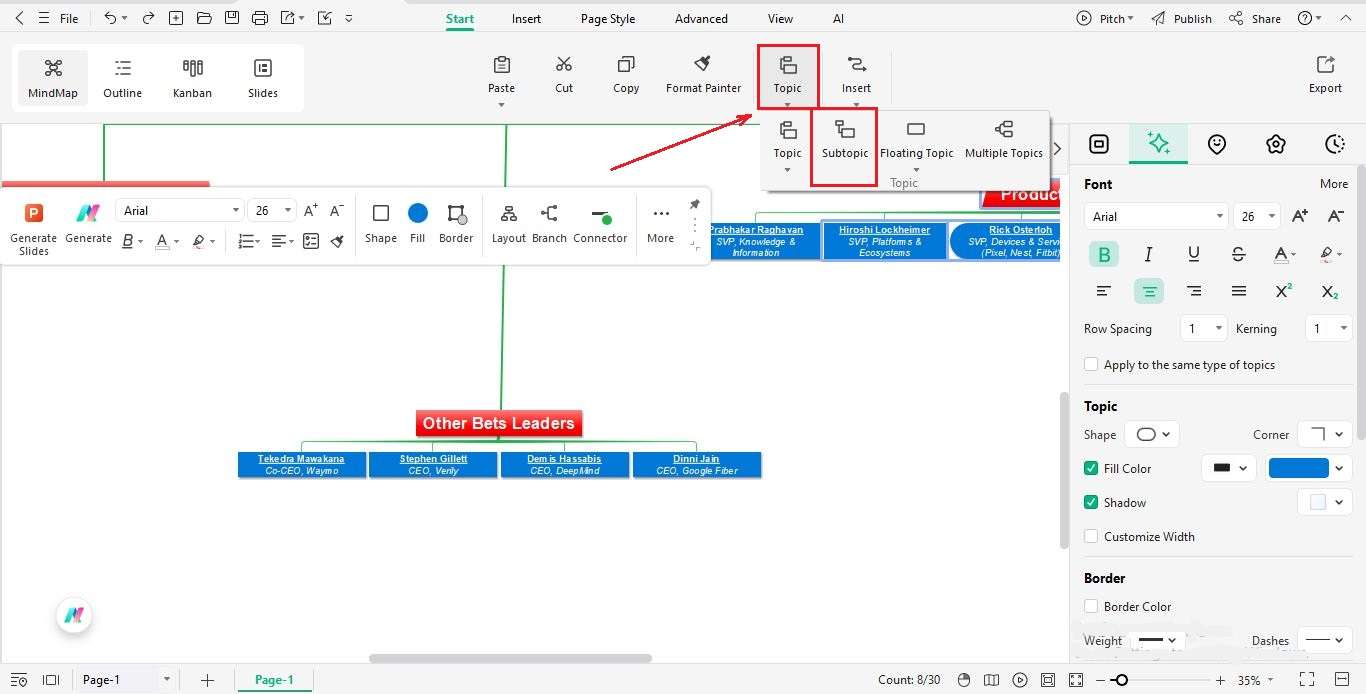Click the Export icon
This screenshot has width=1366, height=694.
[x=1325, y=65]
